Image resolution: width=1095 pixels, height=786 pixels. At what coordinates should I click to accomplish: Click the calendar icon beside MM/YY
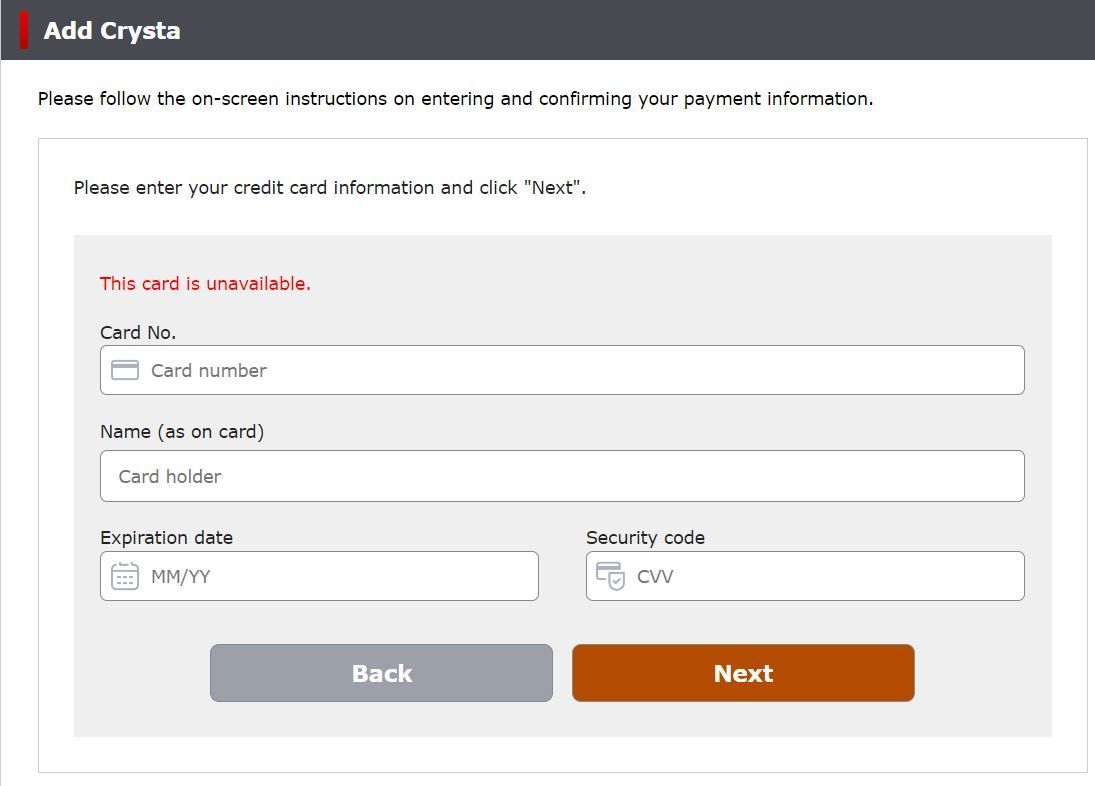[125, 576]
